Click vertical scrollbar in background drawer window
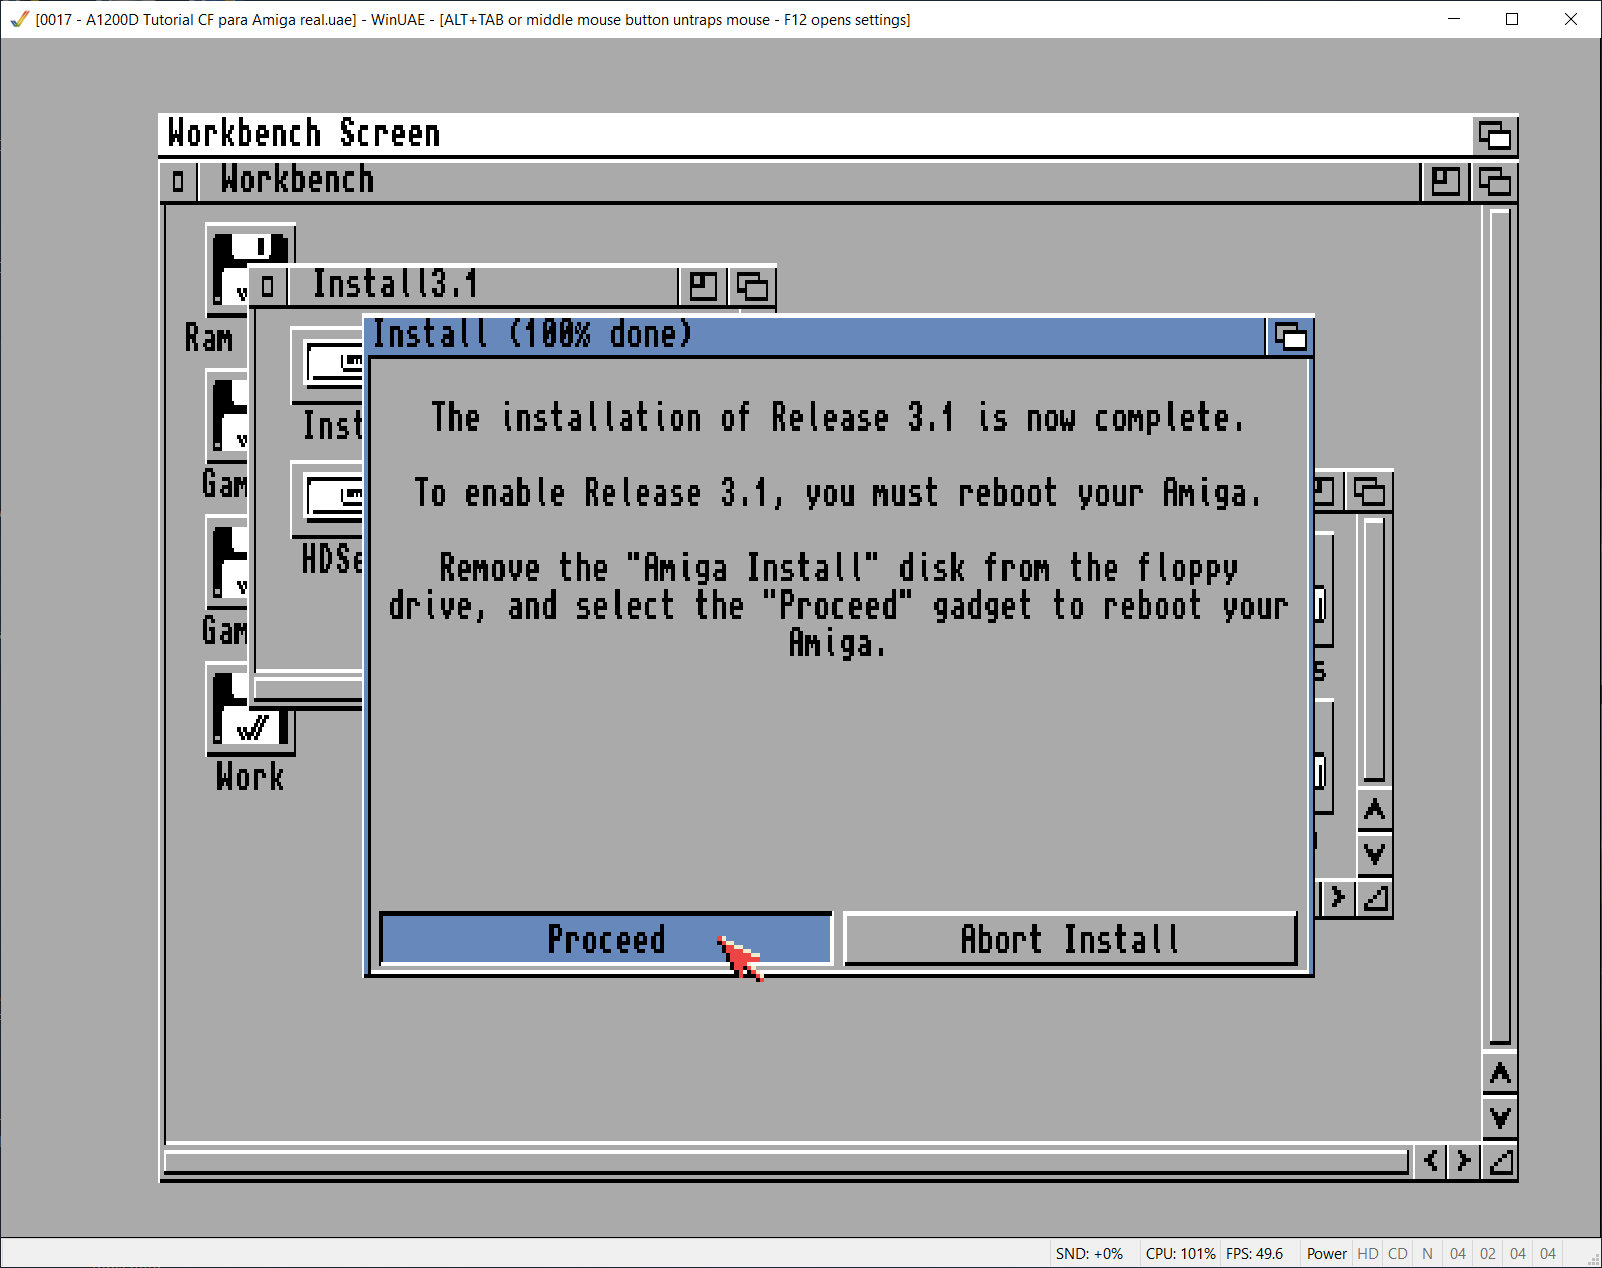The width and height of the screenshot is (1602, 1268). pyautogui.click(x=1374, y=648)
